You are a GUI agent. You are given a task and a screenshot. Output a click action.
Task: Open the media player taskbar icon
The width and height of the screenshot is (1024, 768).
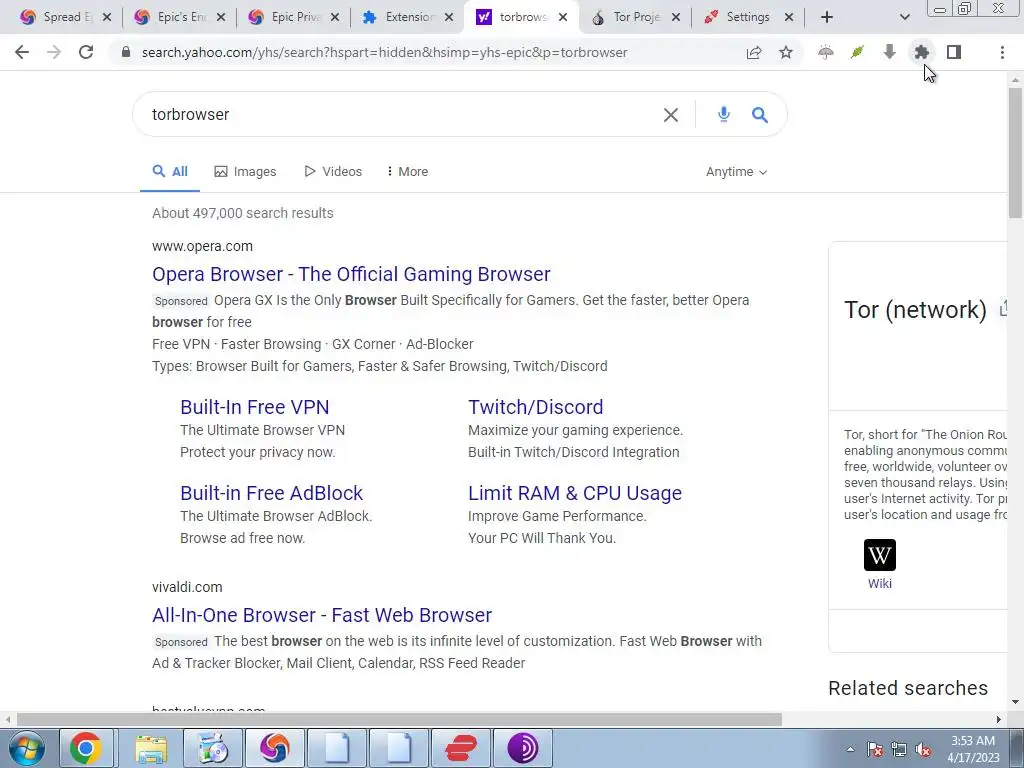pos(213,748)
